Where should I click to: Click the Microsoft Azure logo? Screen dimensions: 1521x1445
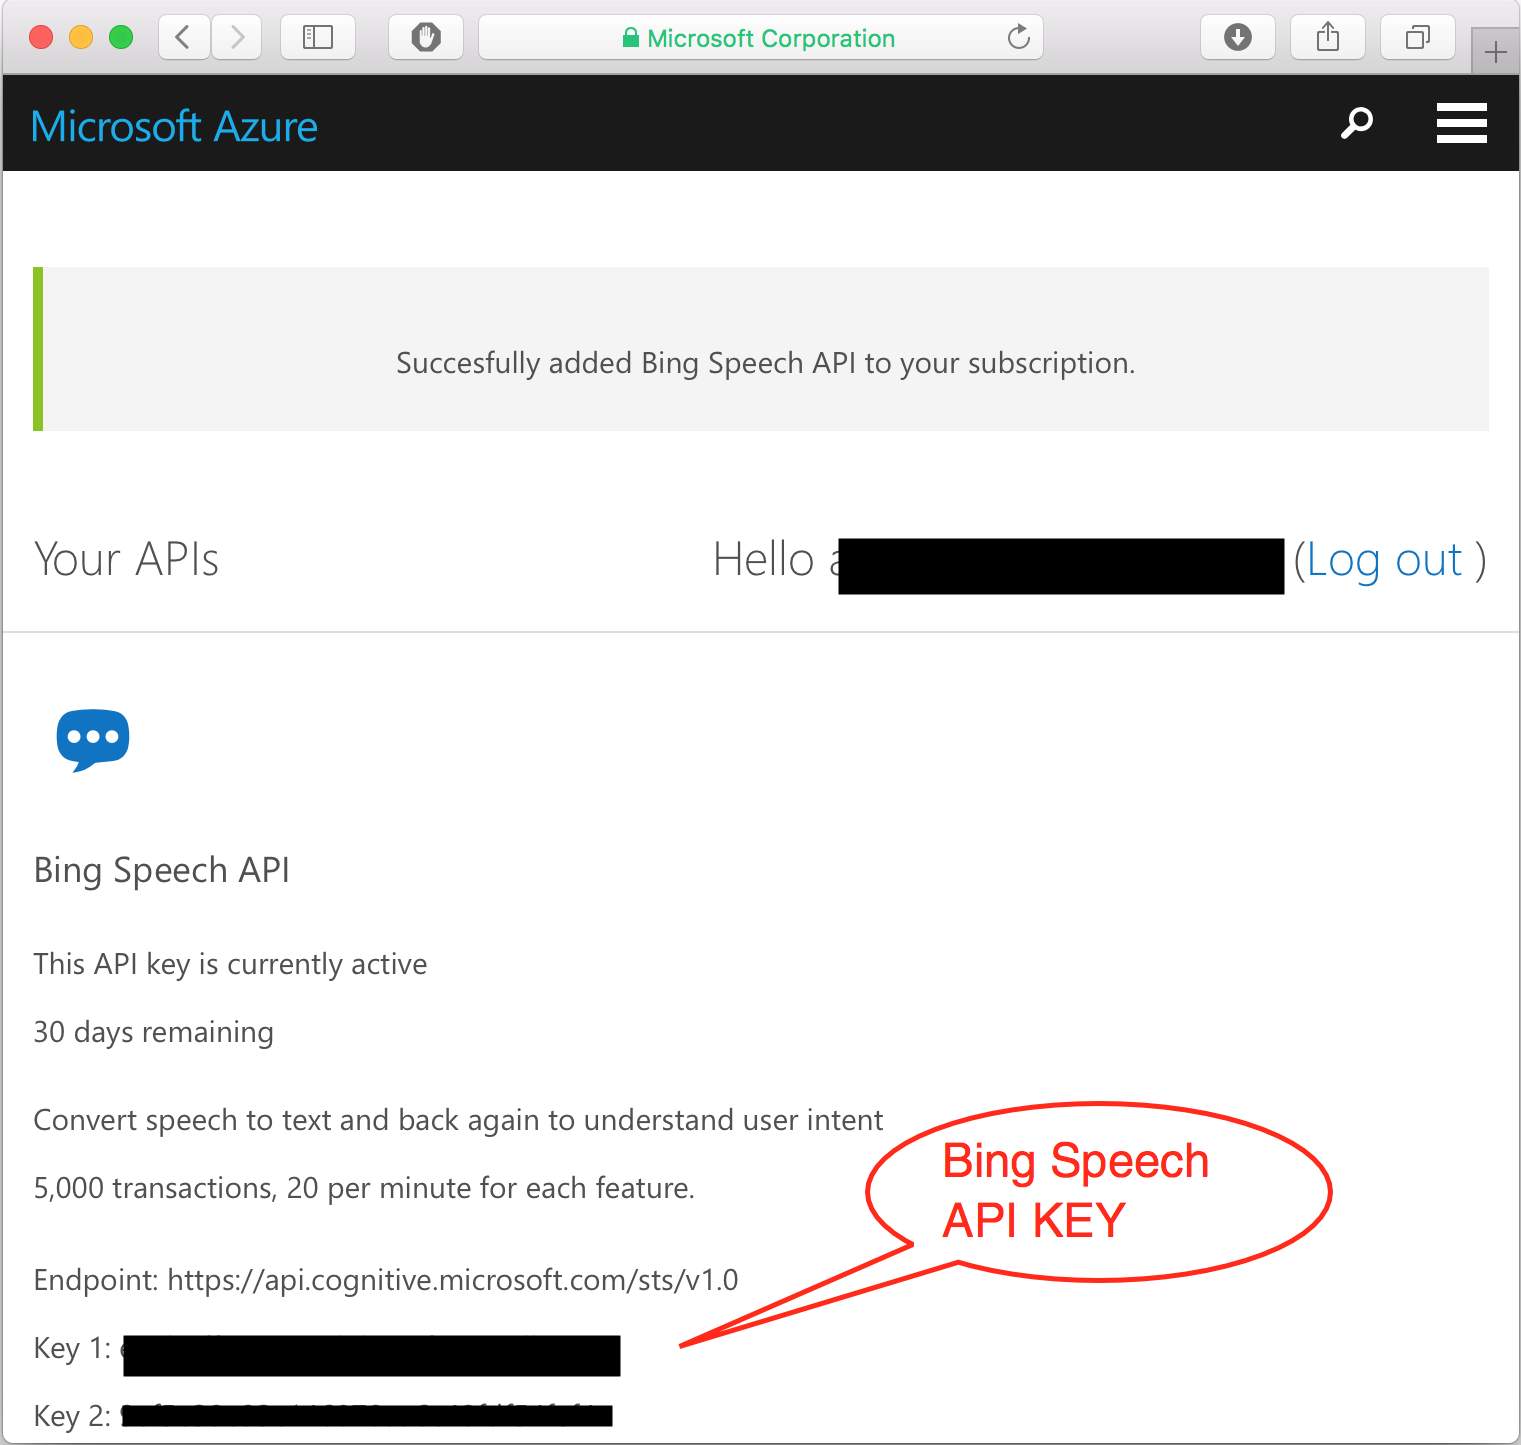tap(174, 127)
